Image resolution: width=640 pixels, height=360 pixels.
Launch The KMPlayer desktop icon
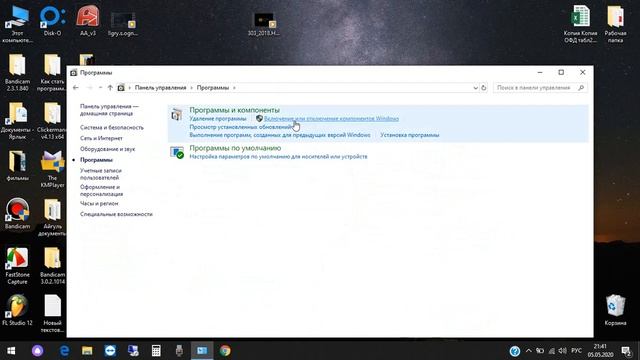pyautogui.click(x=52, y=169)
